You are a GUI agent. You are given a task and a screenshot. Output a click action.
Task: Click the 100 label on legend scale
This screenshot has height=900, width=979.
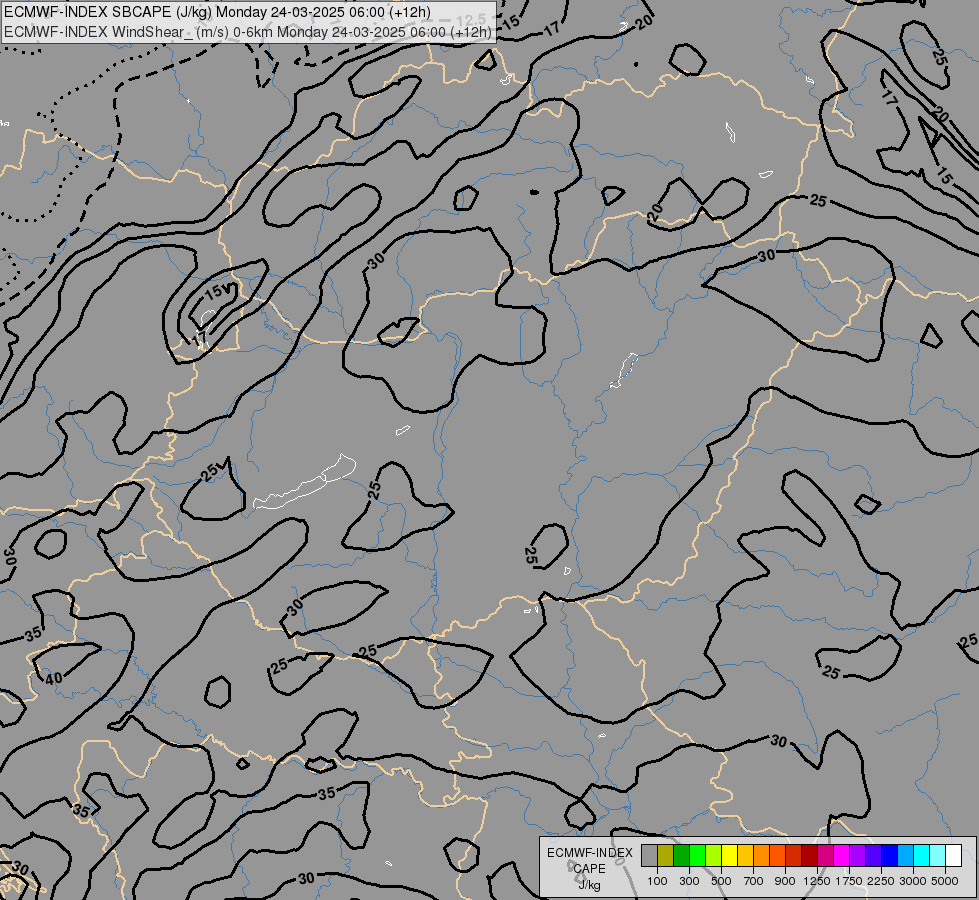point(657,881)
